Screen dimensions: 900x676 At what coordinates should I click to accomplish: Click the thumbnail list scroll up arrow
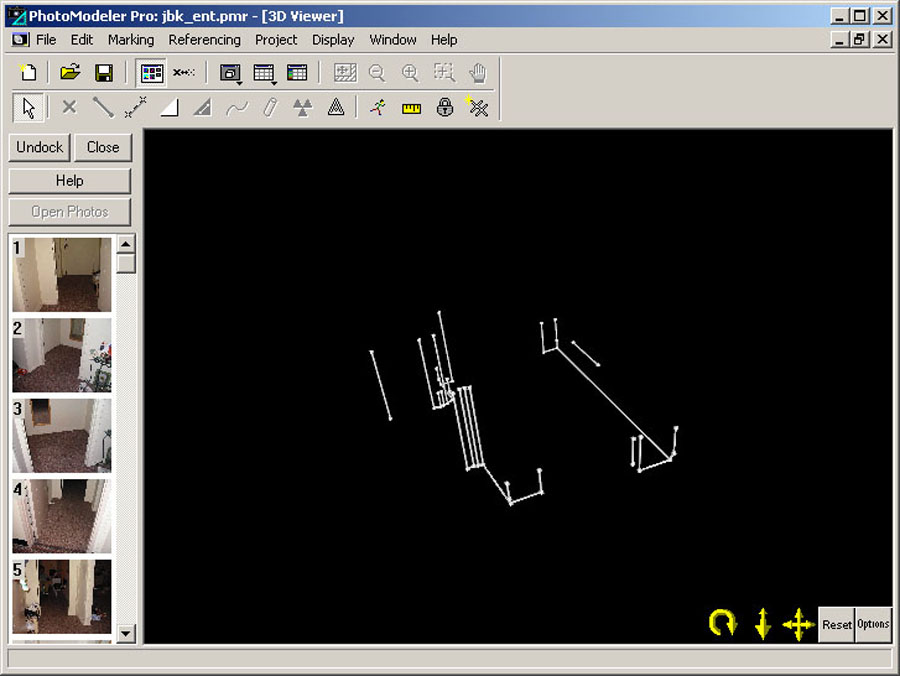tap(126, 244)
